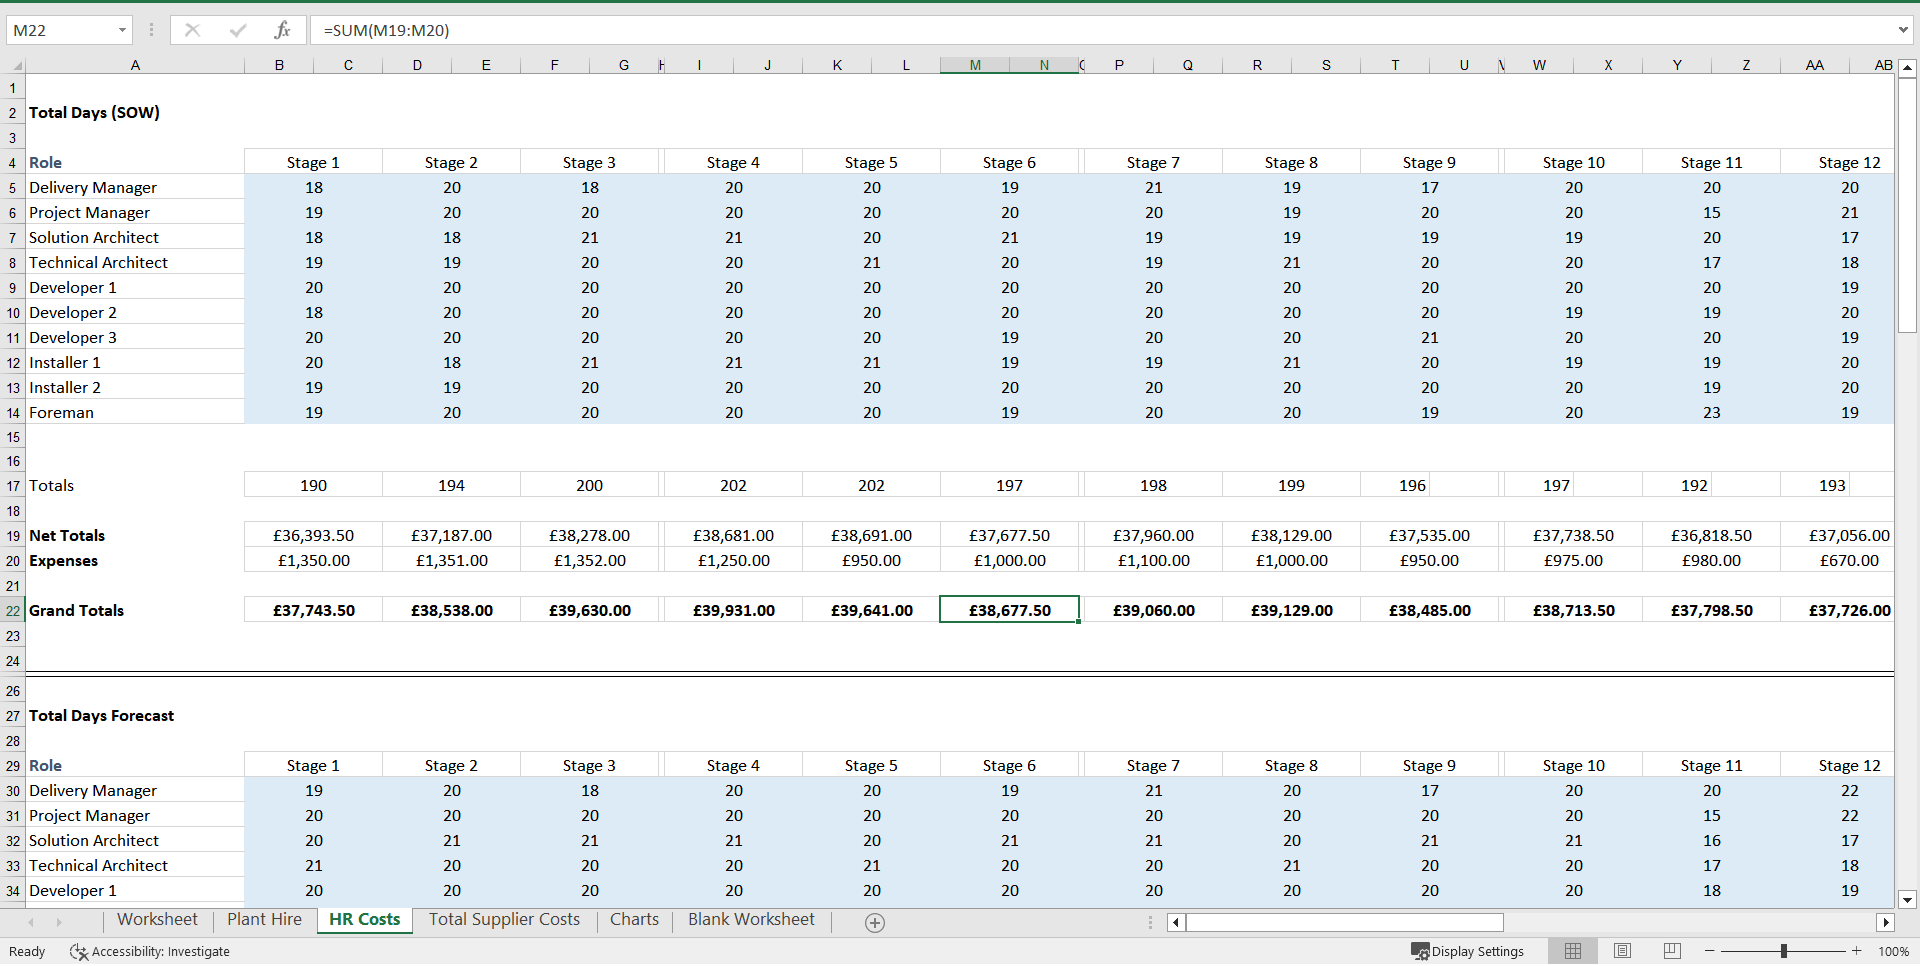Click the Insert Function (fx) icon
This screenshot has height=966, width=1920.
coord(283,30)
